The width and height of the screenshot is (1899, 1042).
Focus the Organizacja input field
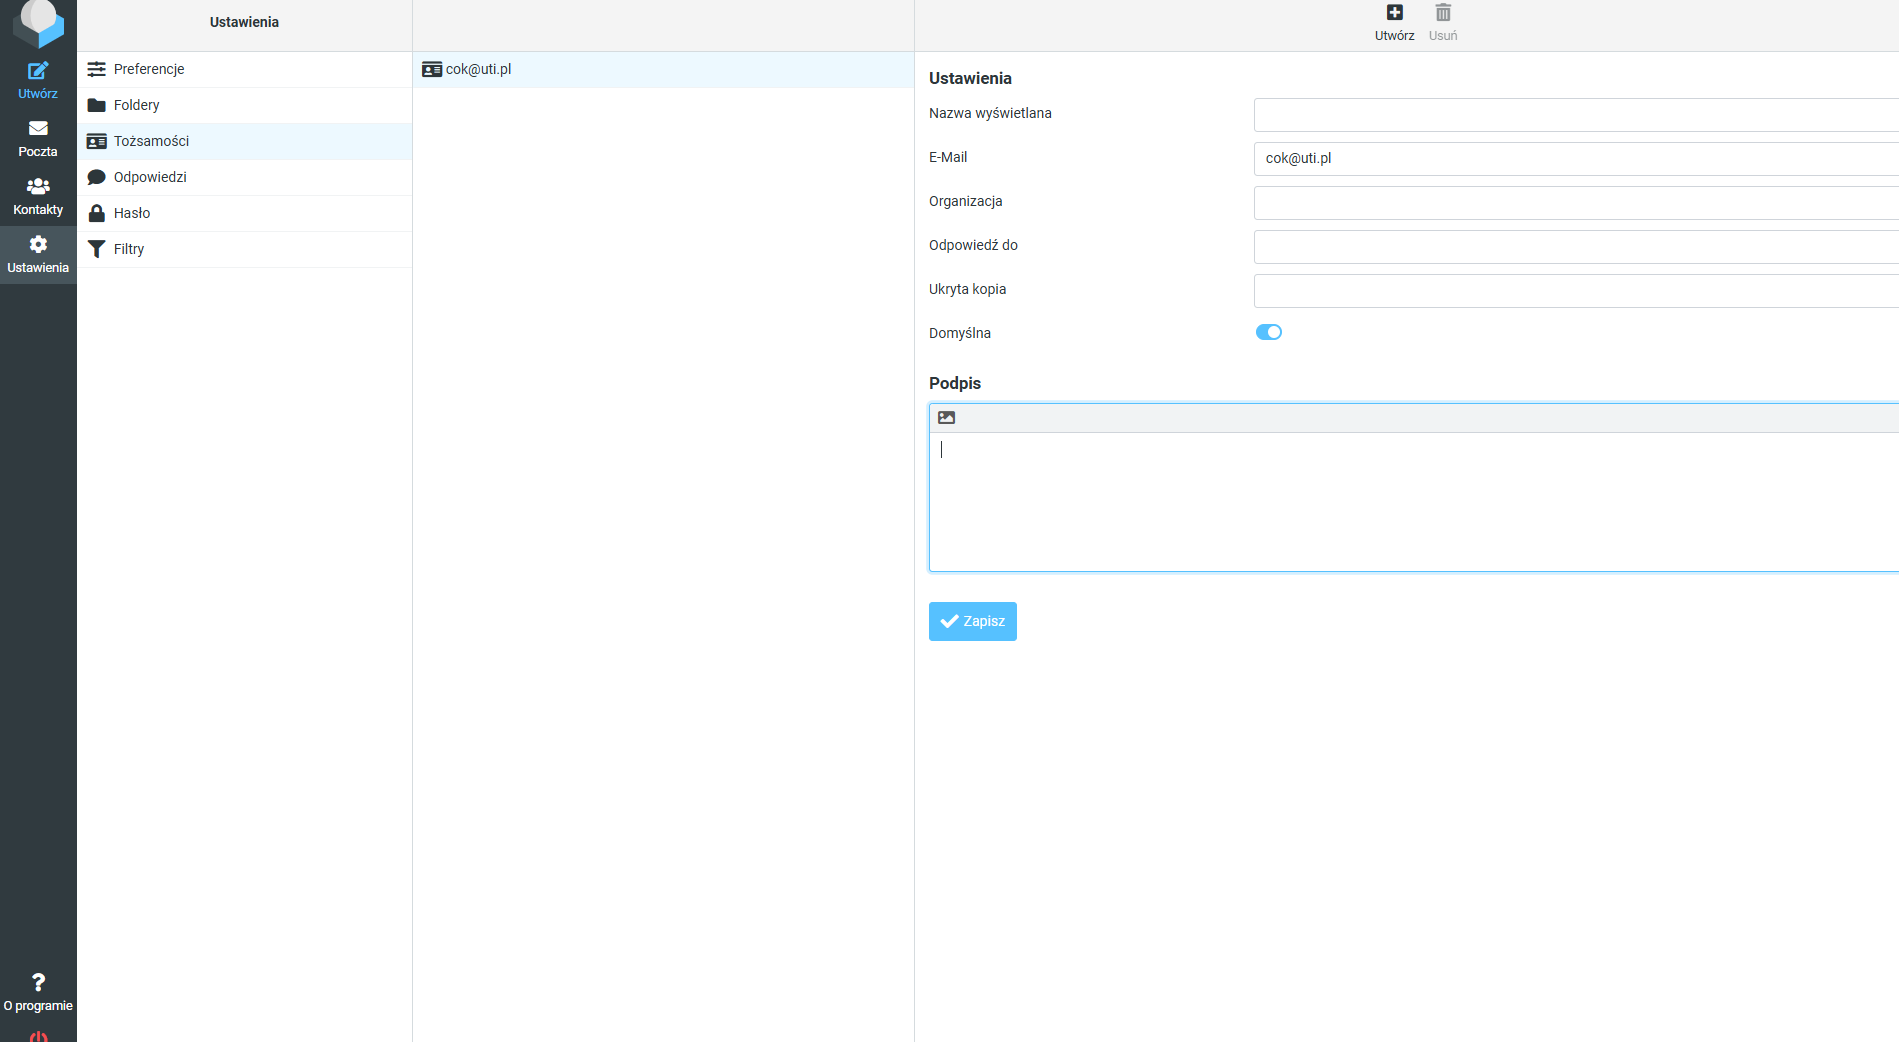[1576, 203]
